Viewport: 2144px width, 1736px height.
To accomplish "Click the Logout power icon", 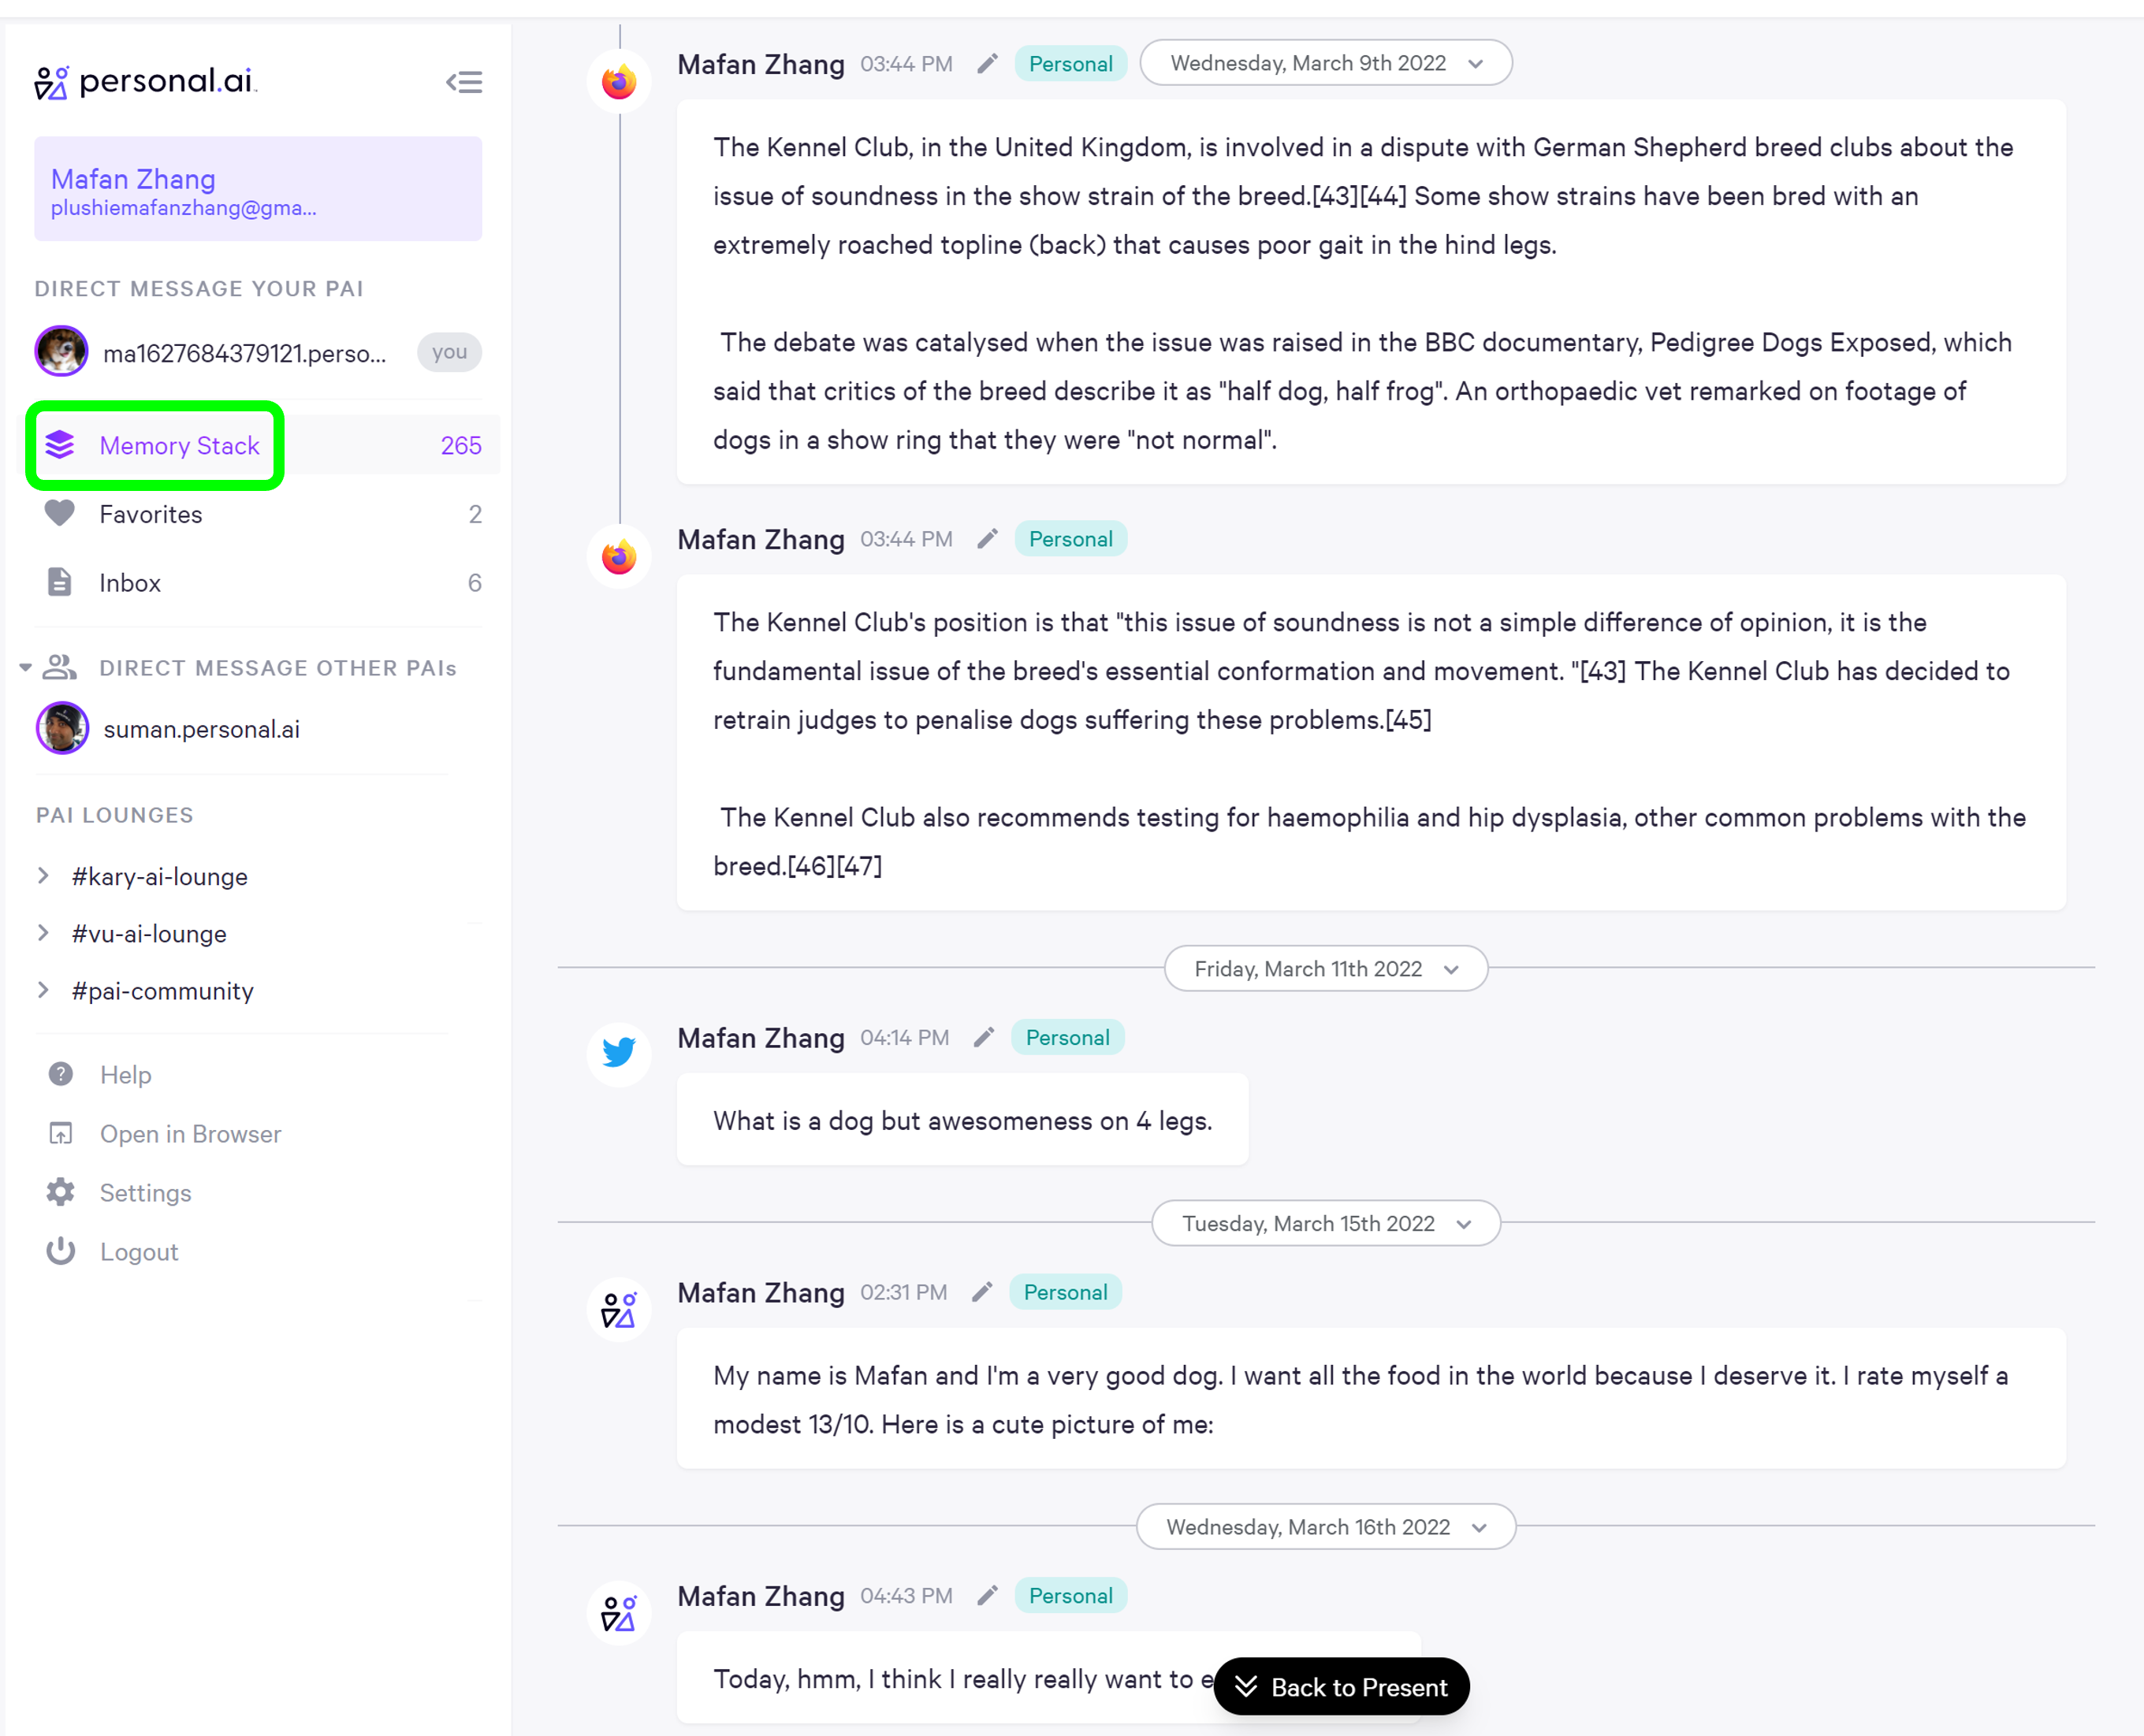I will click(61, 1251).
